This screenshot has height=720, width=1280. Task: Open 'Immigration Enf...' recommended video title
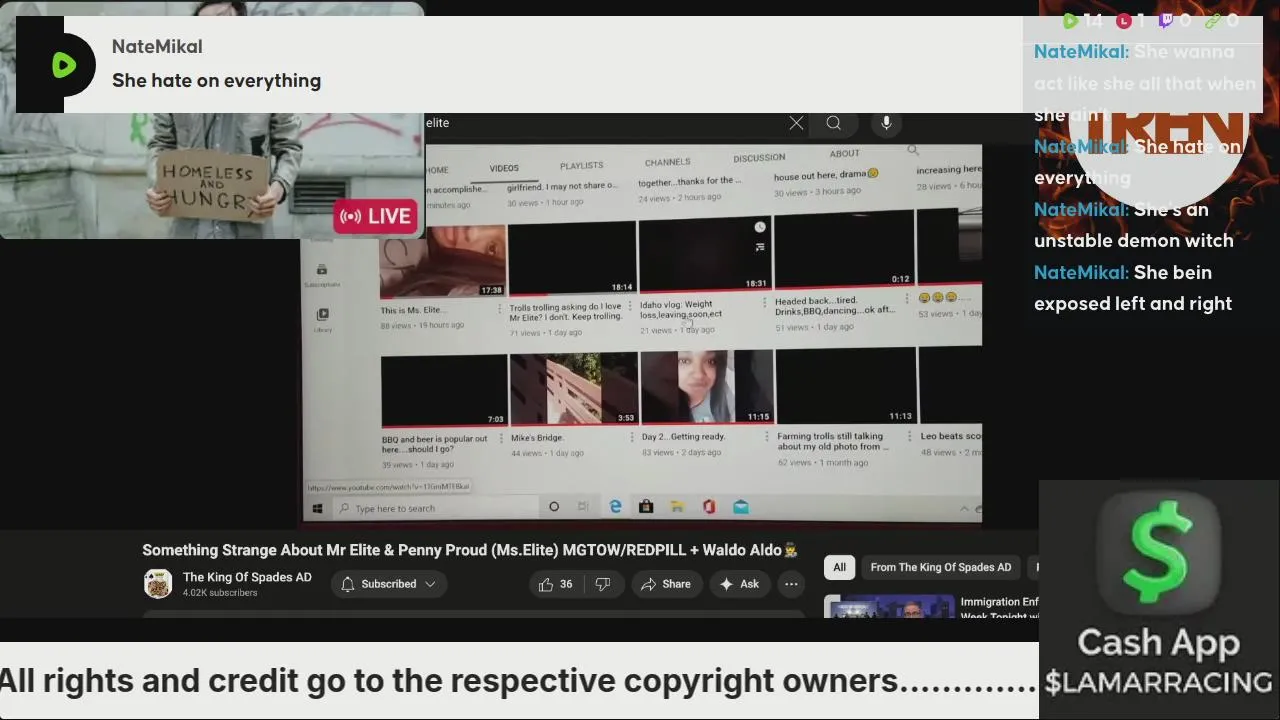pos(999,609)
